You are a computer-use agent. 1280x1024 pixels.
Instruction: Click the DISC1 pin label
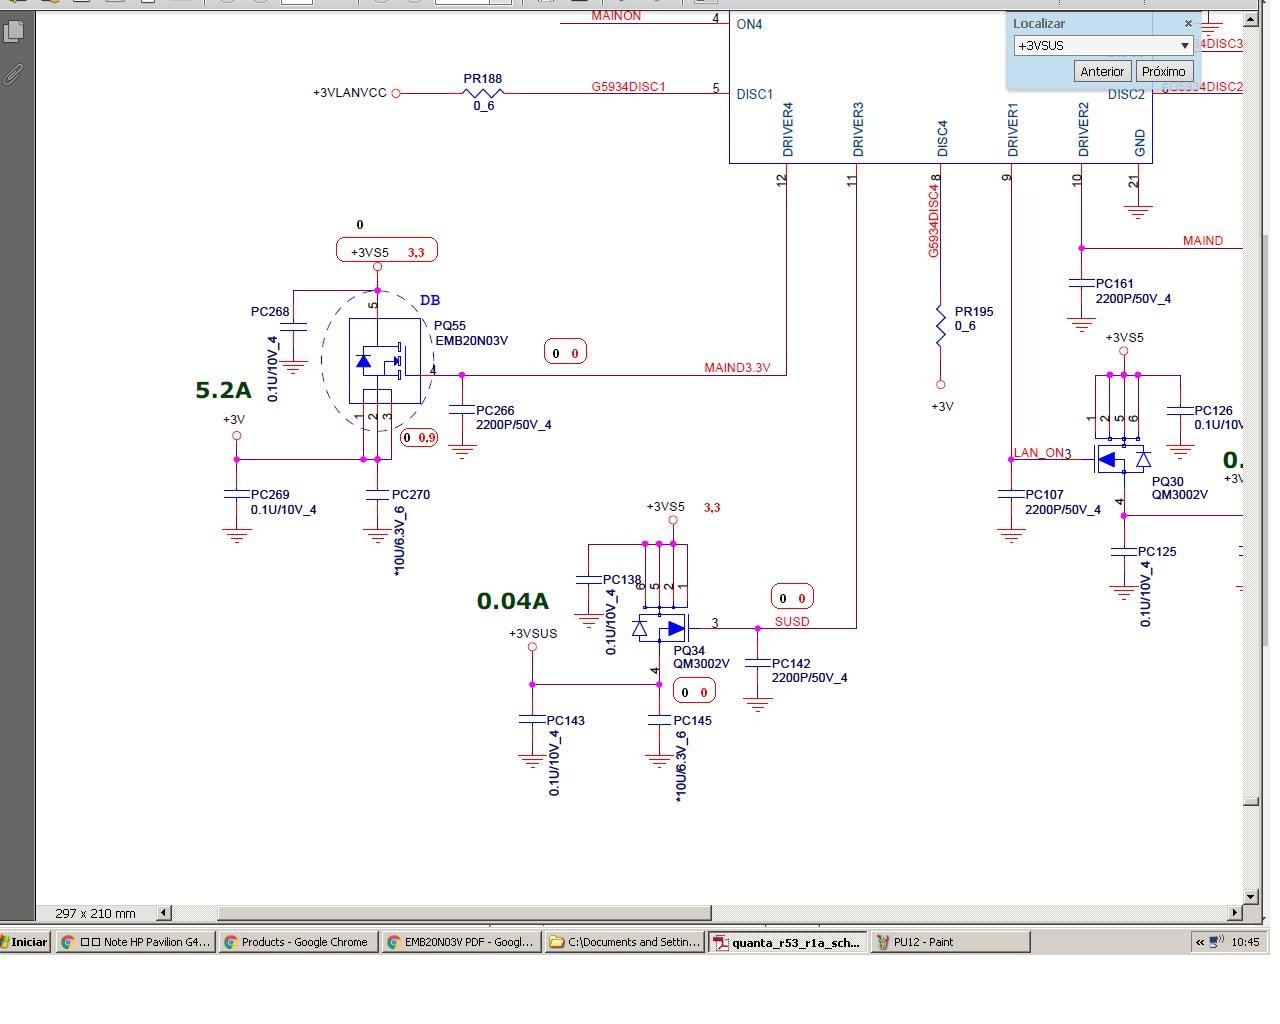[755, 94]
